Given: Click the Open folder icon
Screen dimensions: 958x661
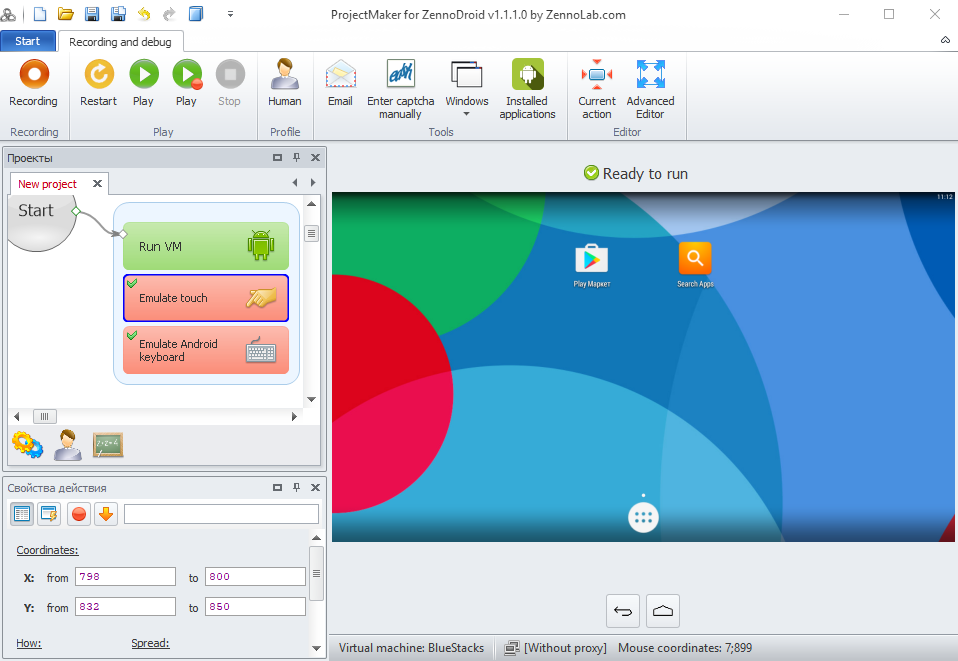Looking at the screenshot, I should click(x=66, y=13).
